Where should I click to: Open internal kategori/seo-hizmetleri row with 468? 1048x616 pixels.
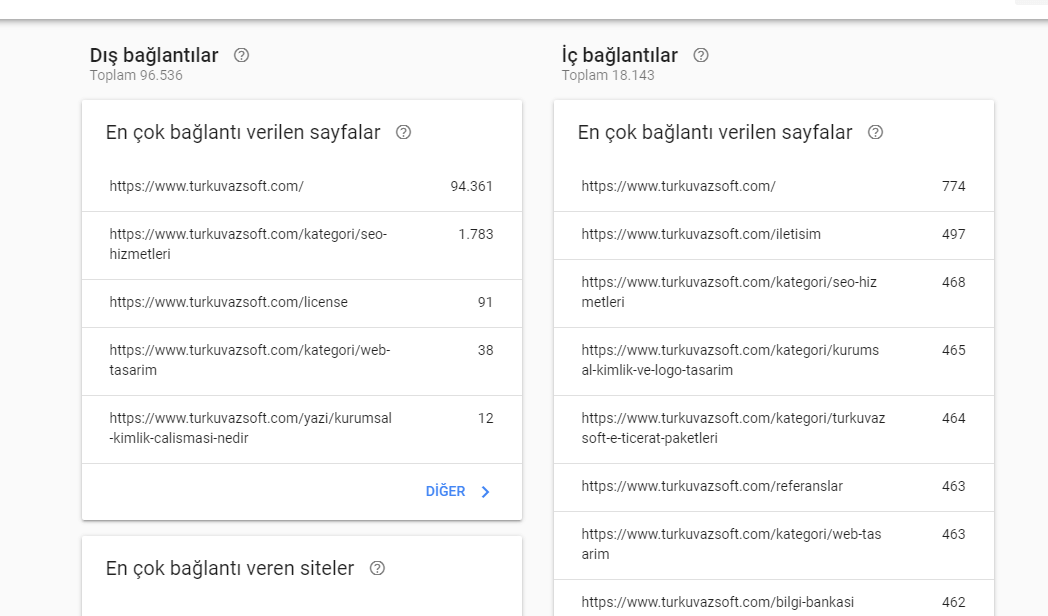(x=774, y=293)
